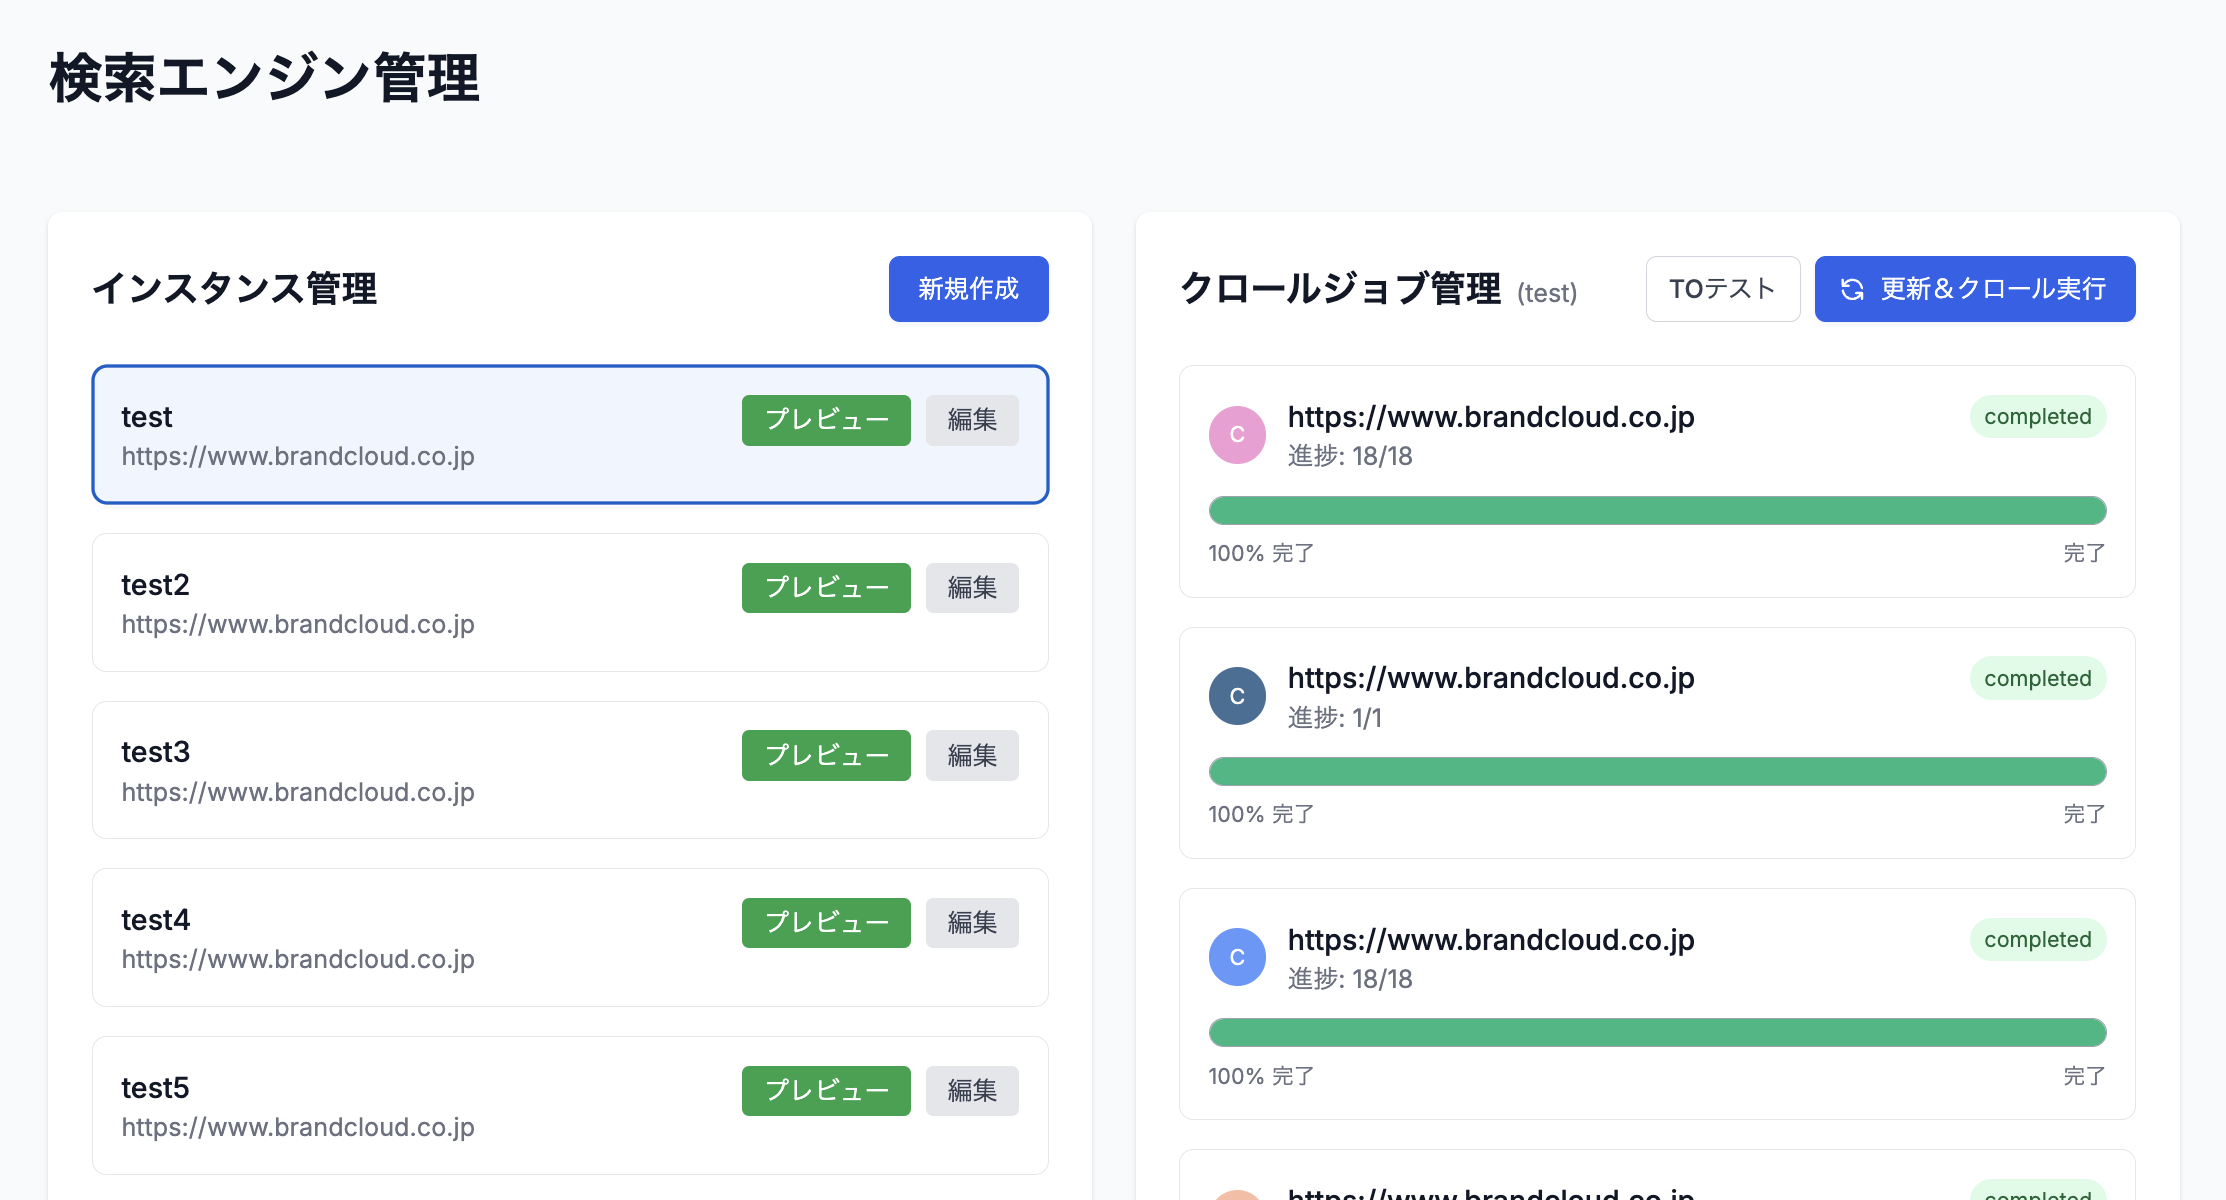Edit instance test2 via 編集
The height and width of the screenshot is (1200, 2226).
(971, 588)
